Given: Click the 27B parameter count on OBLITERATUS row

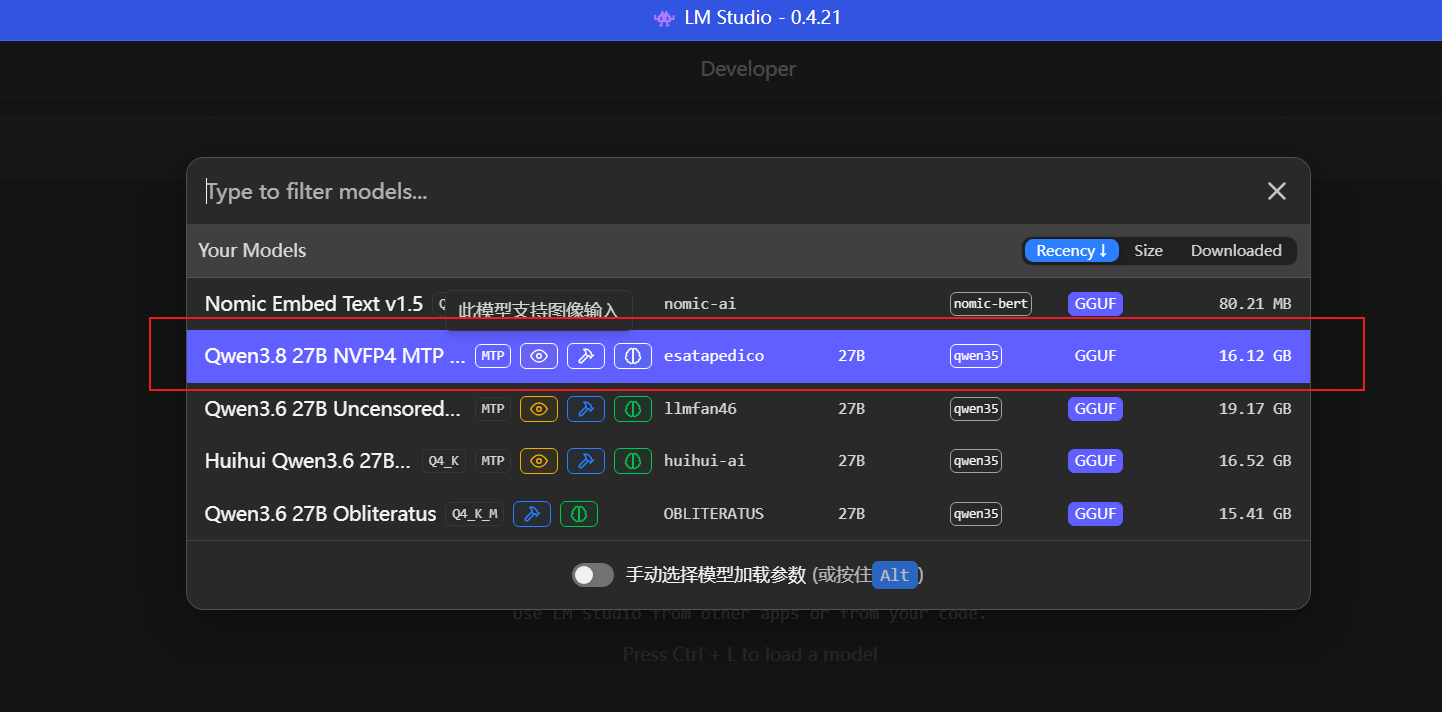Looking at the screenshot, I should (x=851, y=513).
